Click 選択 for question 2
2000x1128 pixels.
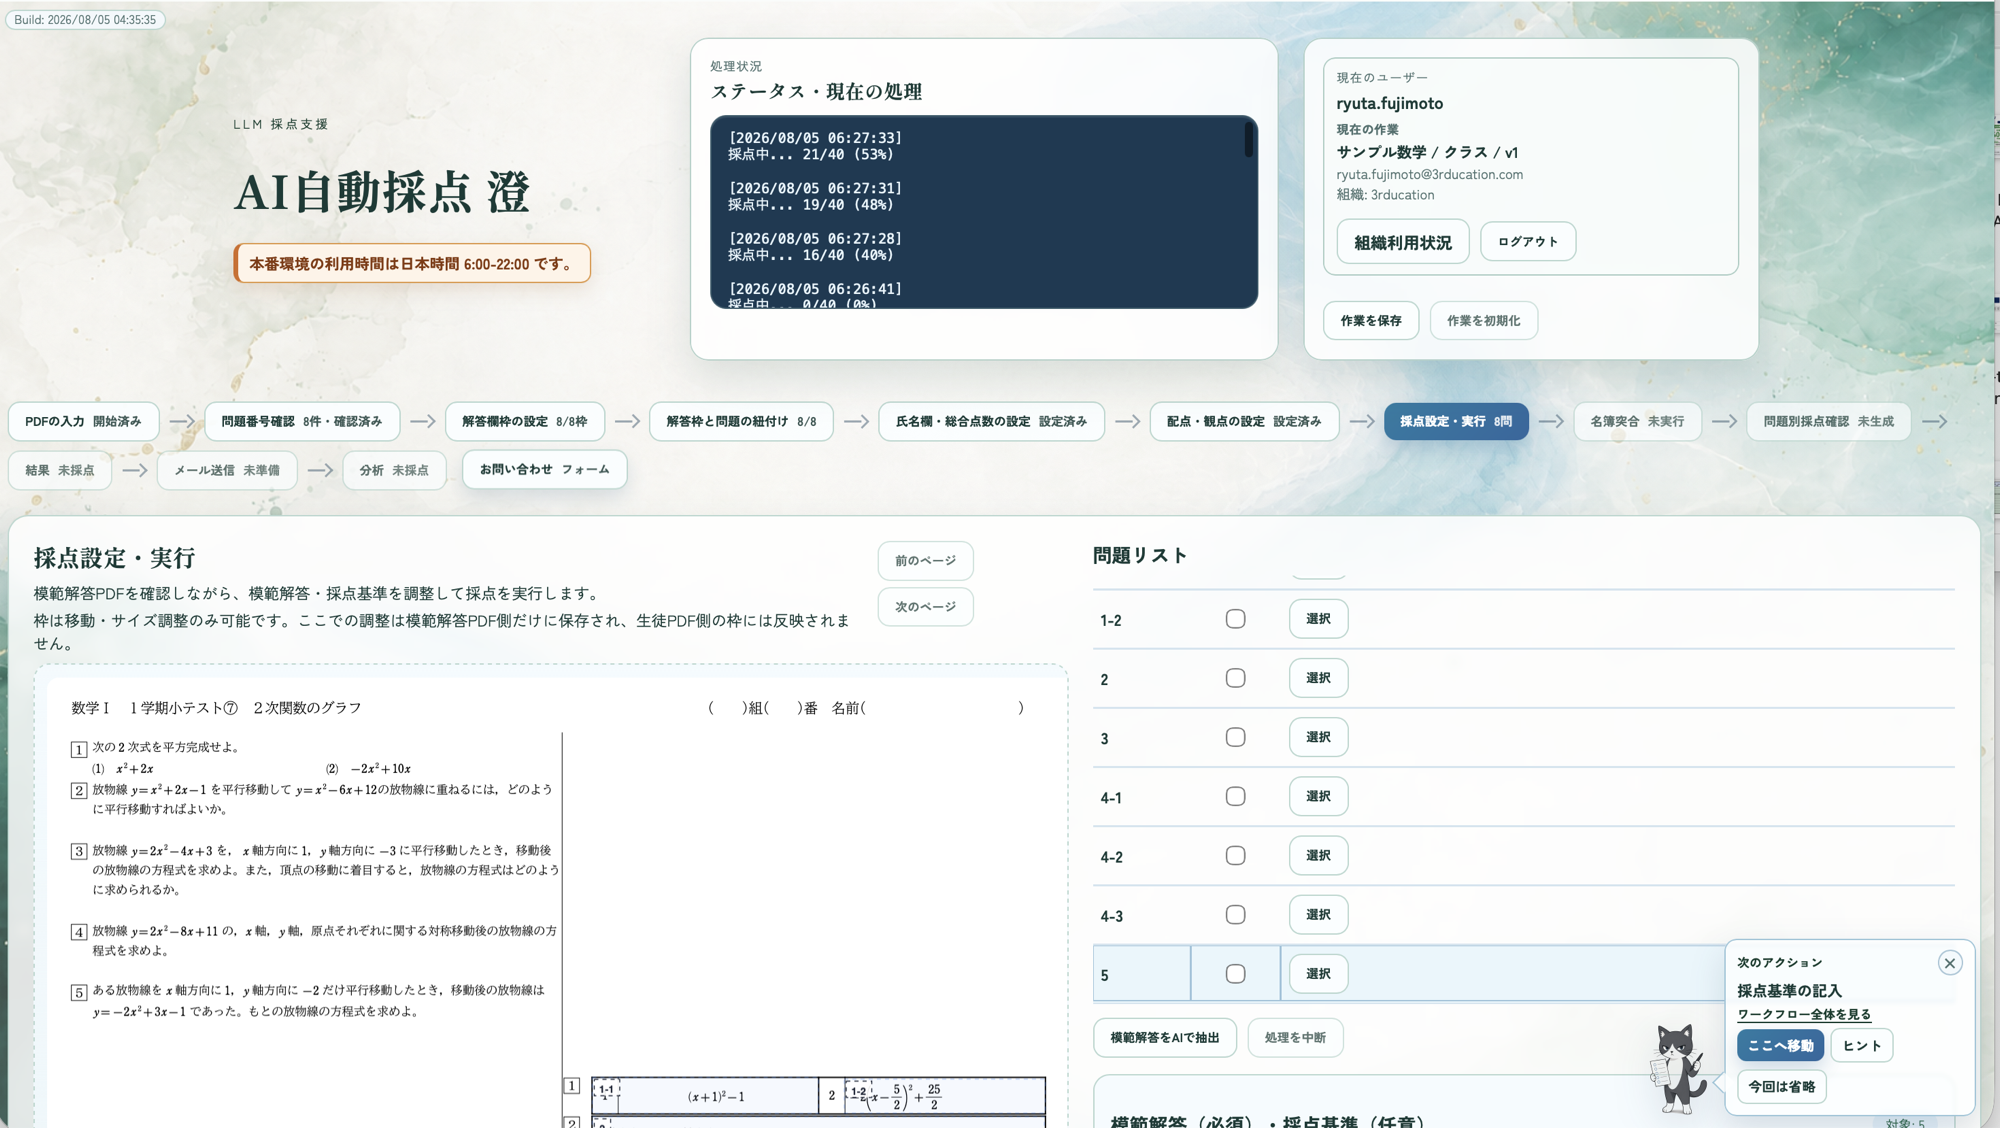1318,678
